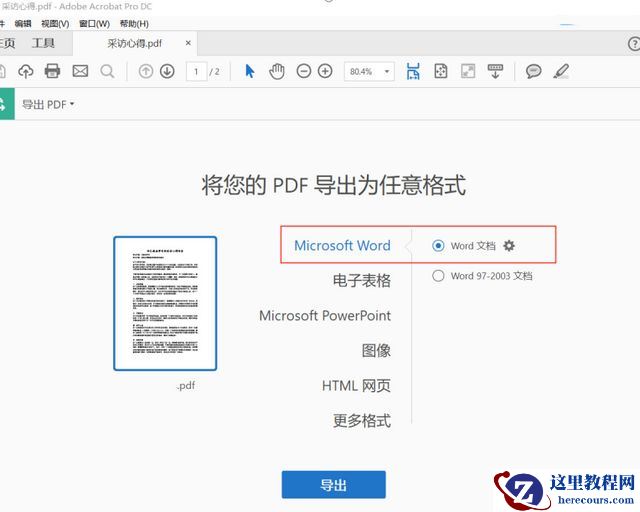640x512 pixels.
Task: Choose 图像 export format
Action: click(x=376, y=350)
